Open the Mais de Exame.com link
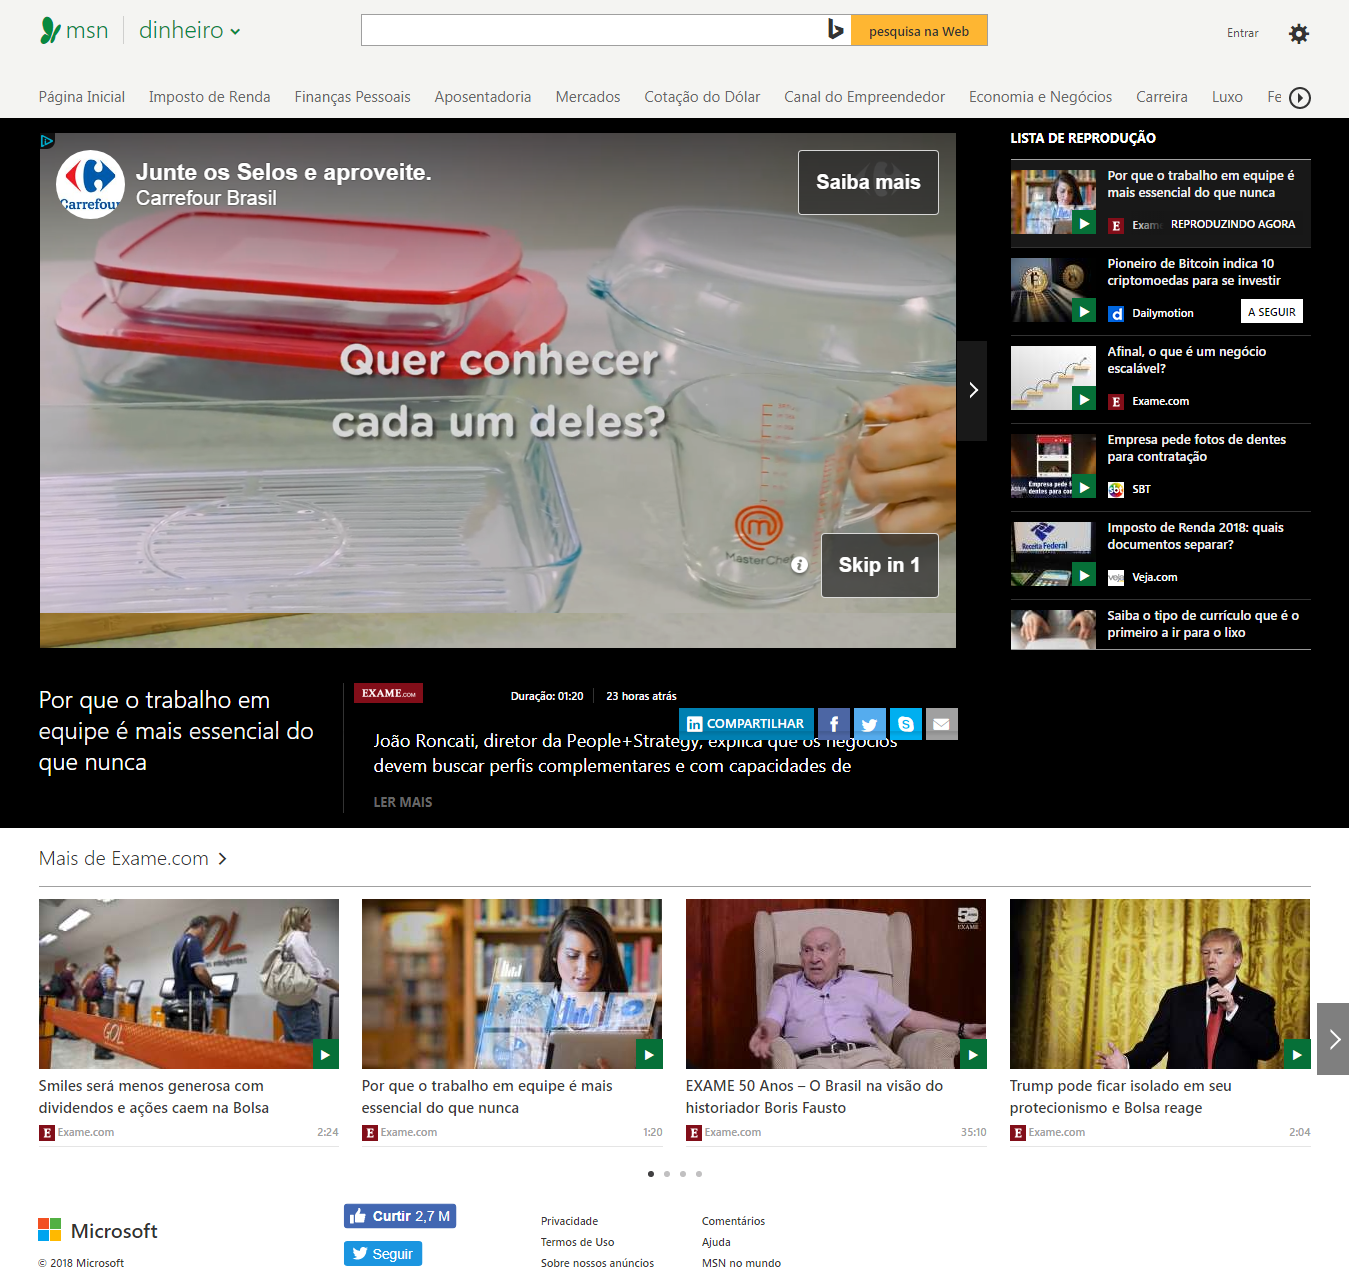Image resolution: width=1349 pixels, height=1286 pixels. [x=124, y=859]
